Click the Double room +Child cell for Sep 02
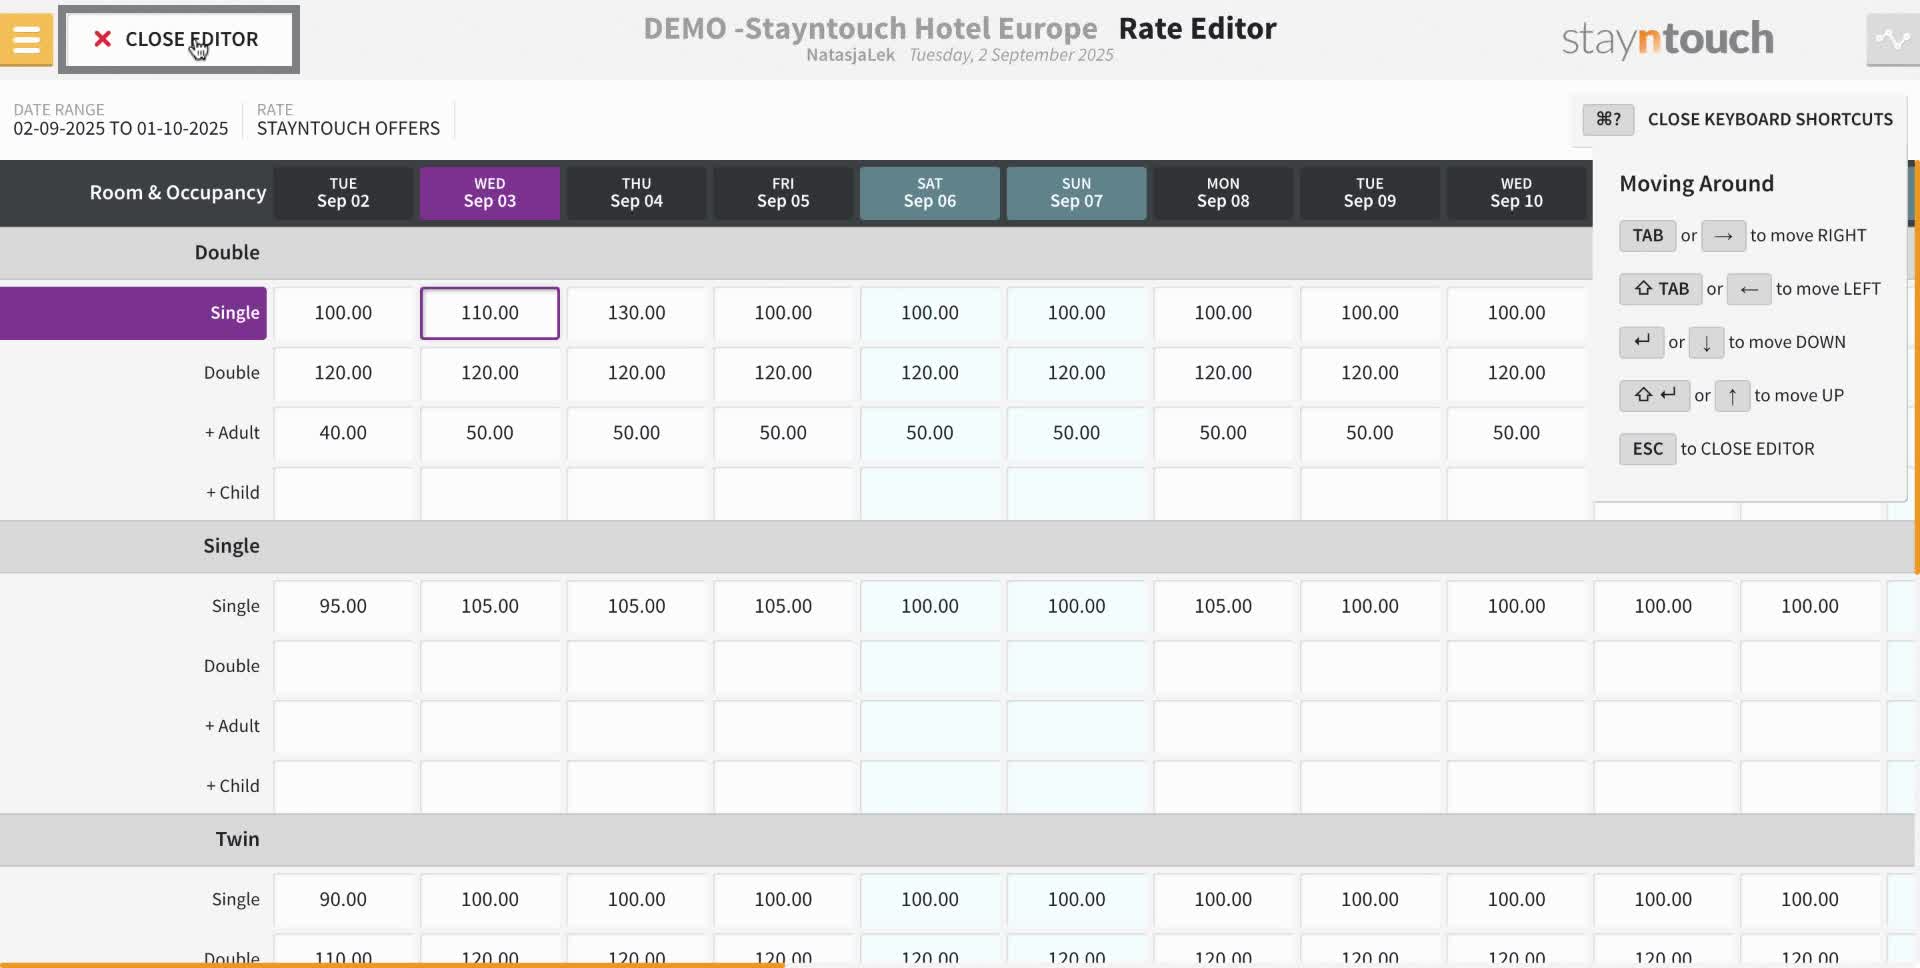Viewport: 1920px width, 968px height. 343,493
